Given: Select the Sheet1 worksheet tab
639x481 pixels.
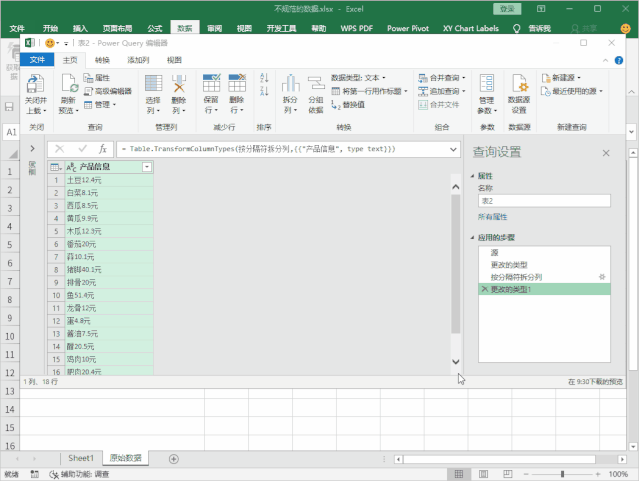Looking at the screenshot, I should [x=80, y=458].
